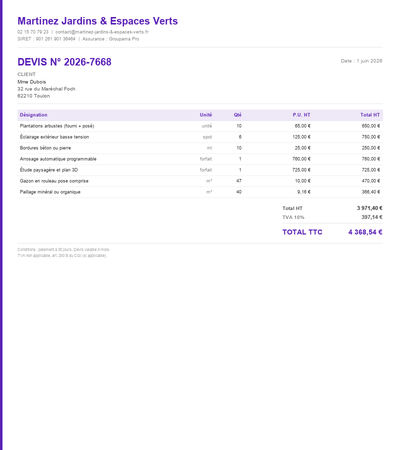Screen dimensions: 400x450
Task: Click the Total HT column header
Action: [370, 115]
